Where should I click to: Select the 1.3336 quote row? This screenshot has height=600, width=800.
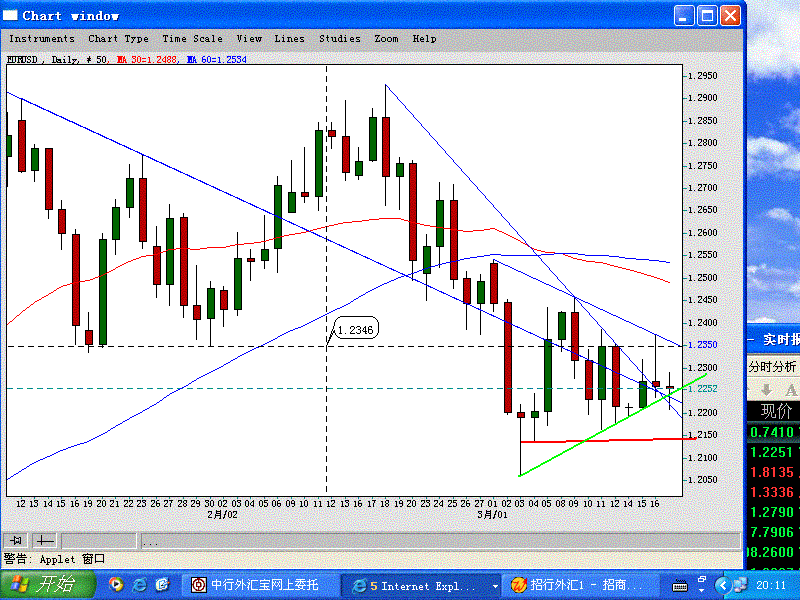coord(773,492)
